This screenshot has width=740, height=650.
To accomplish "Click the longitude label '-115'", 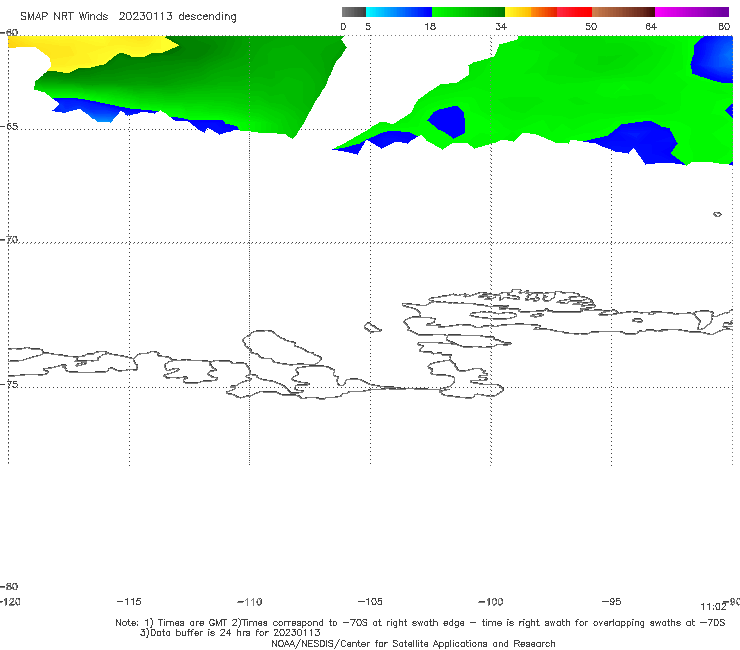I will [x=129, y=602].
